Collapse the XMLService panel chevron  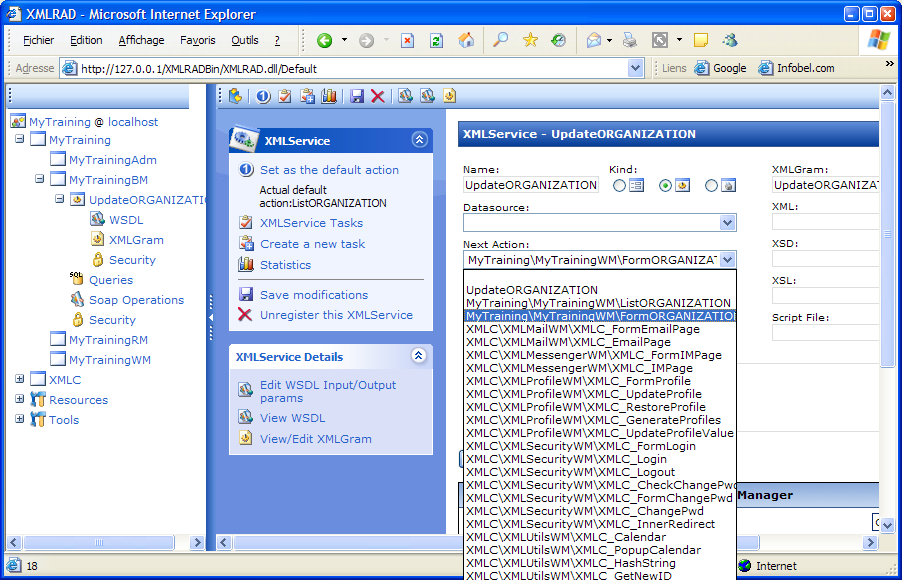tap(420, 140)
